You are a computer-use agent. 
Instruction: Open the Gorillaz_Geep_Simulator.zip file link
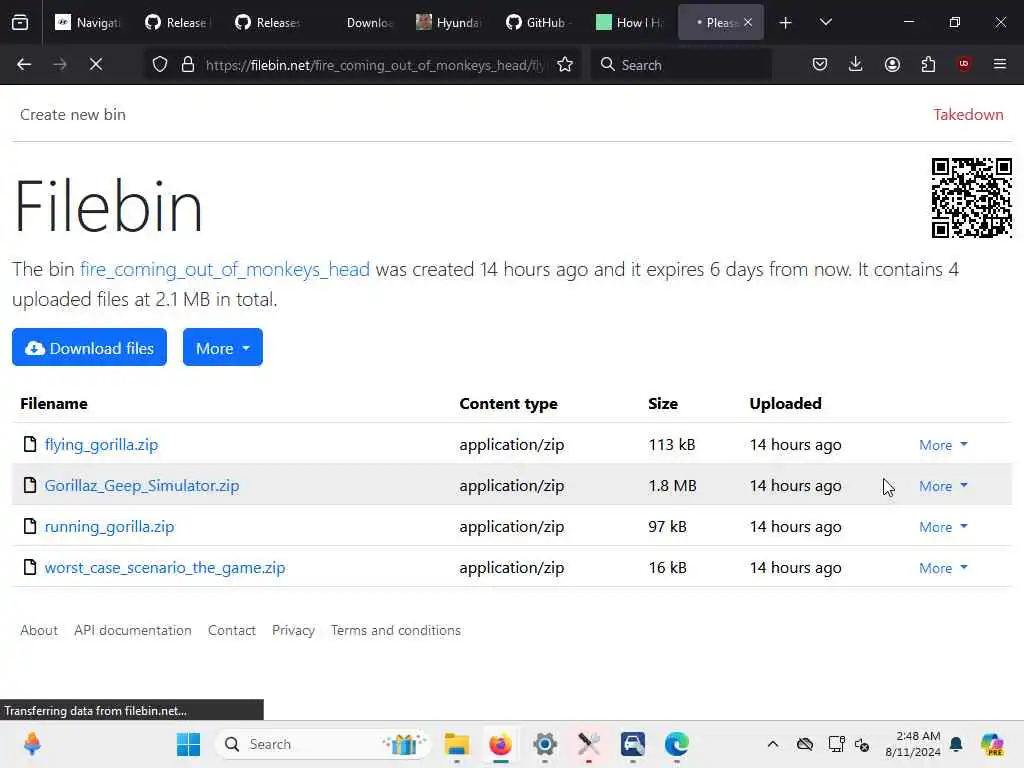click(x=142, y=486)
